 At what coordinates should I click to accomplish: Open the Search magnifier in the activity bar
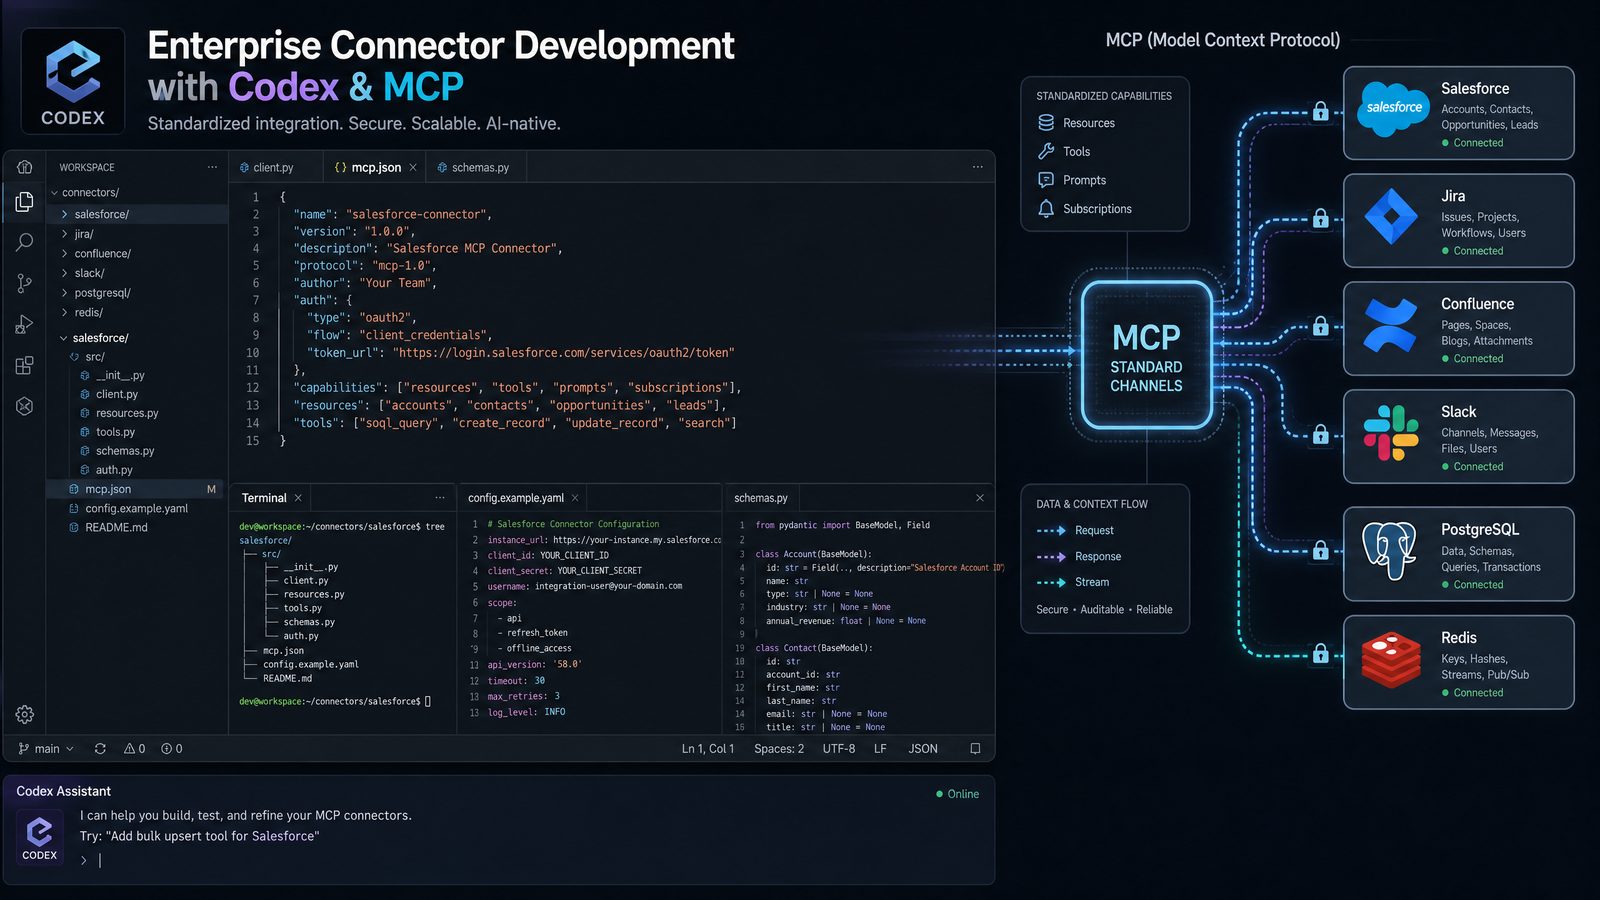click(25, 242)
